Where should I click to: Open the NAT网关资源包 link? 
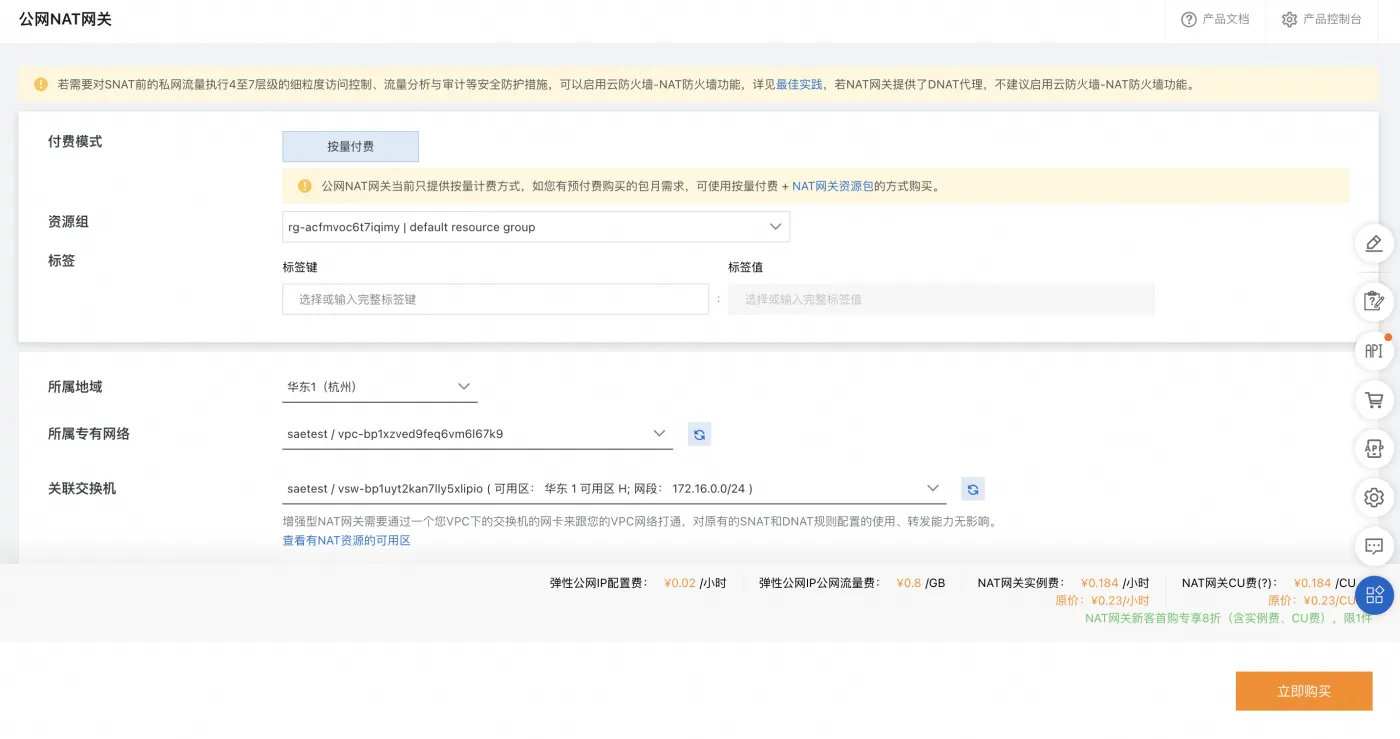833,186
